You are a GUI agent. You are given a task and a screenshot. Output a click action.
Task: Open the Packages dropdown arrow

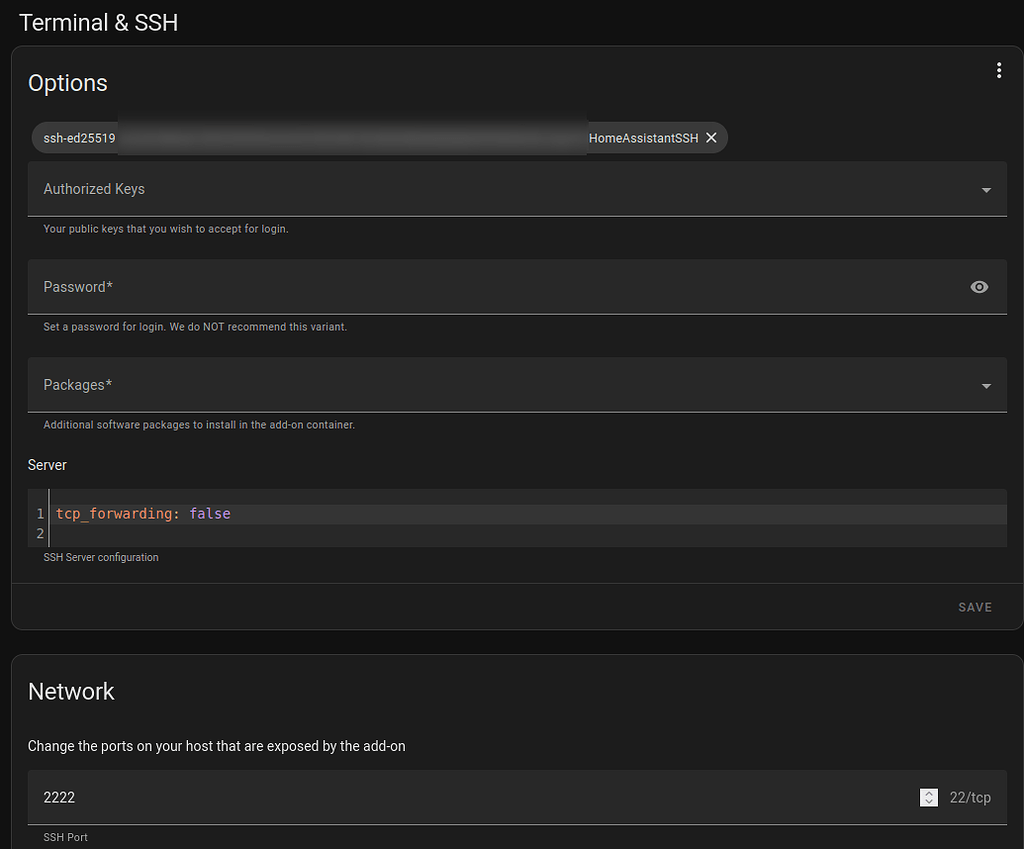[986, 386]
